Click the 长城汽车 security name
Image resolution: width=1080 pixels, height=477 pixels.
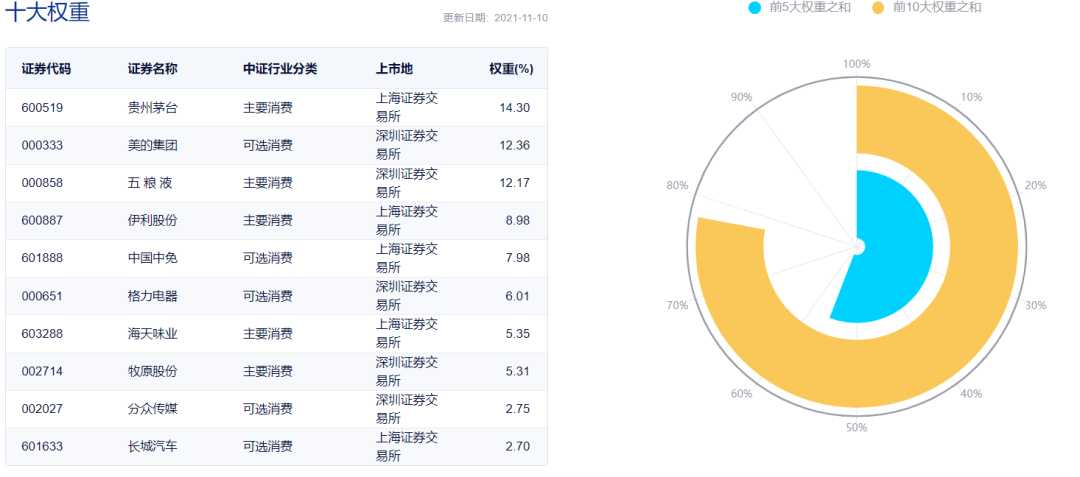[x=153, y=447]
